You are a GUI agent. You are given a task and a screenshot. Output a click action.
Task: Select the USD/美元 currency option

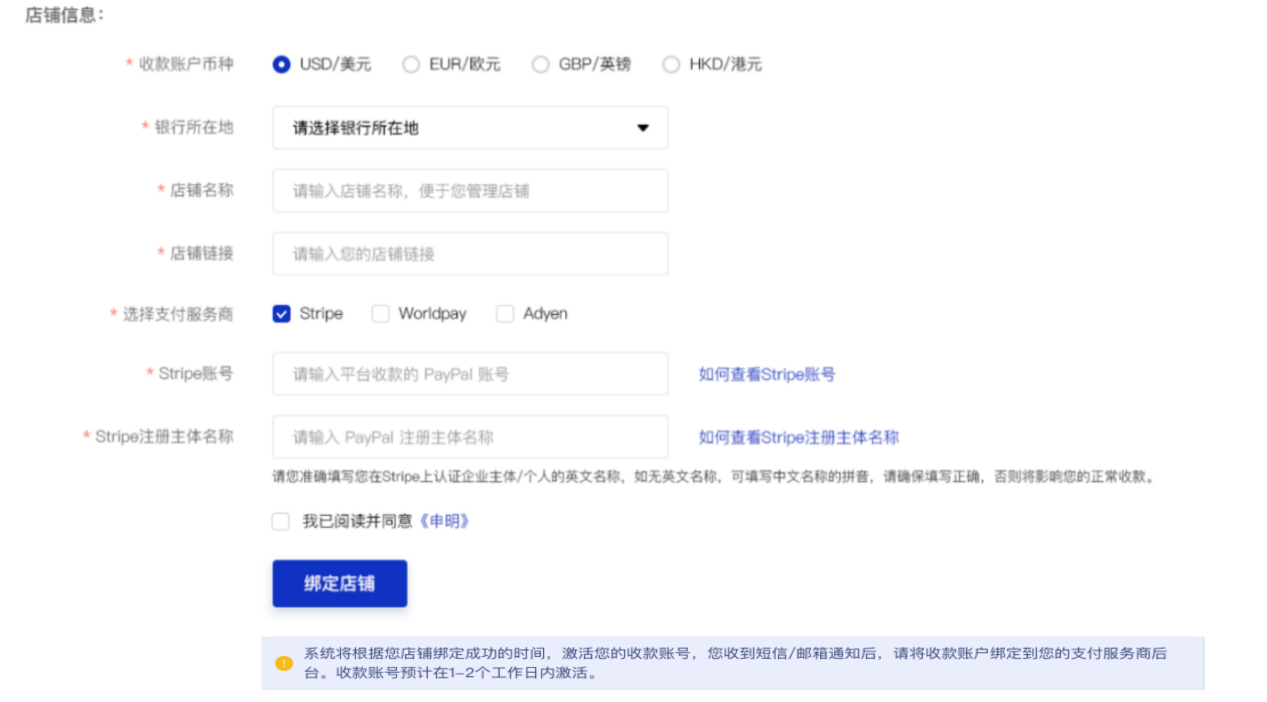pos(282,63)
